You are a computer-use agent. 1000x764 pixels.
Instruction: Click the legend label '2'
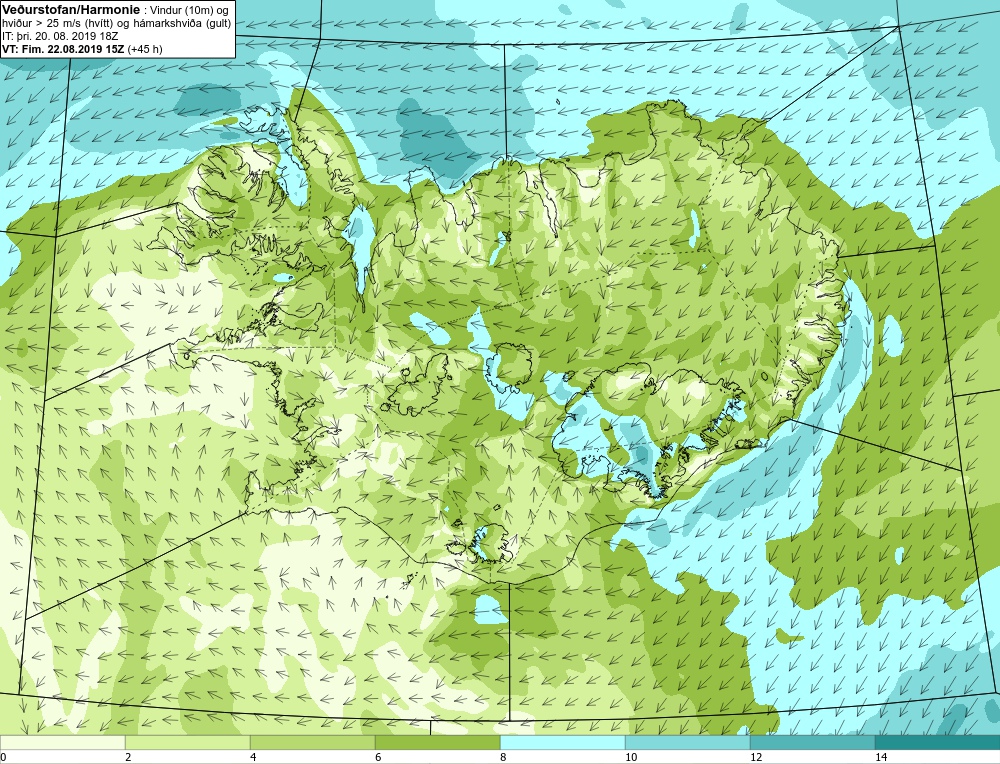[x=128, y=757]
